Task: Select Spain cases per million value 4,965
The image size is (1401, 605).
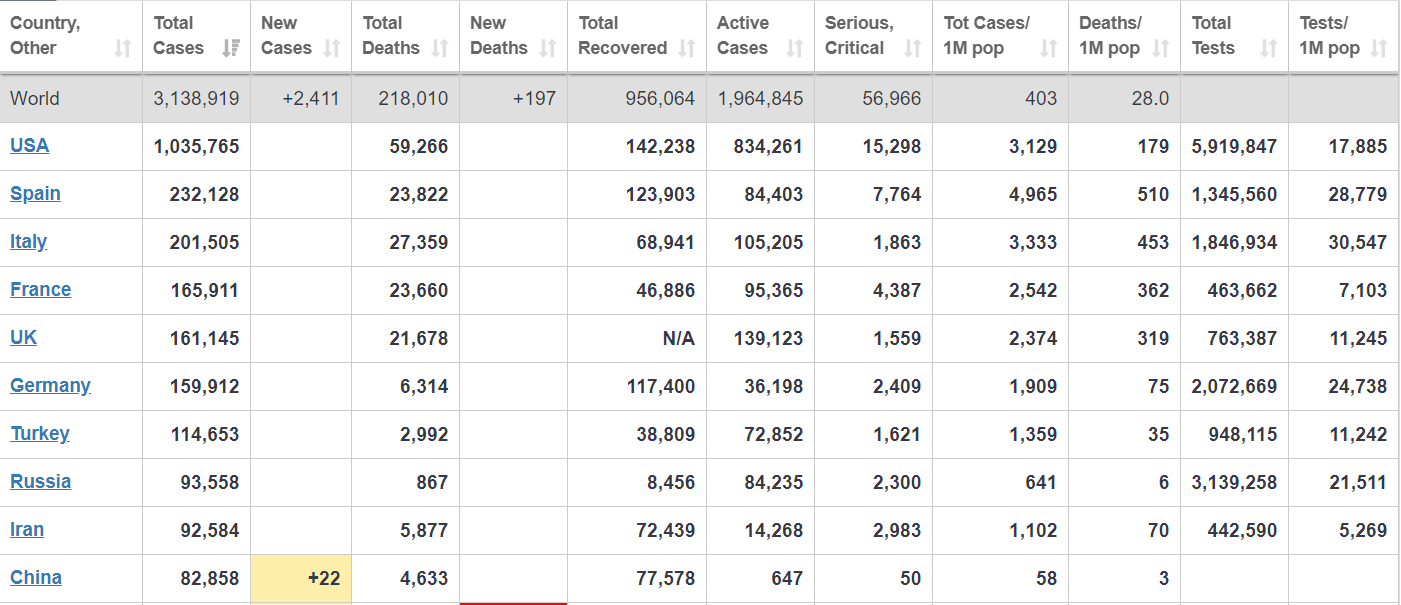Action: pyautogui.click(x=1033, y=194)
